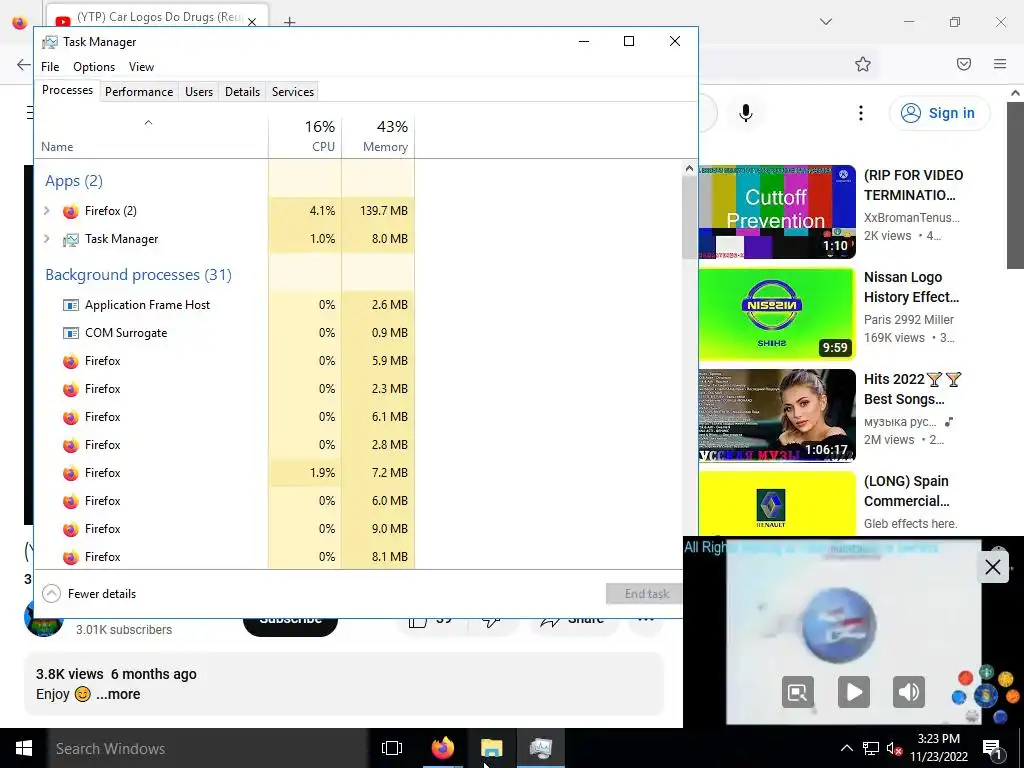The width and height of the screenshot is (1024, 768).
Task: Bookmark this page with the star icon
Action: (x=863, y=64)
